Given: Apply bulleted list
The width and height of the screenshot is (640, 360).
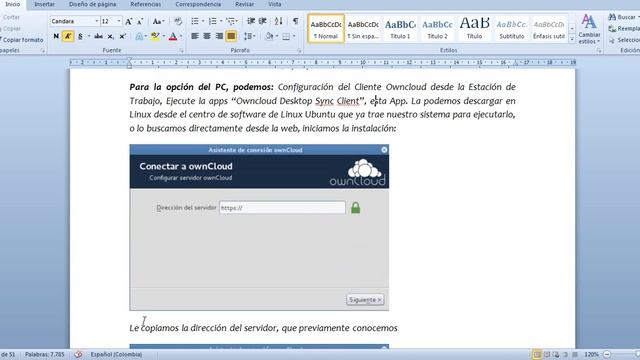Looking at the screenshot, I should coord(195,21).
